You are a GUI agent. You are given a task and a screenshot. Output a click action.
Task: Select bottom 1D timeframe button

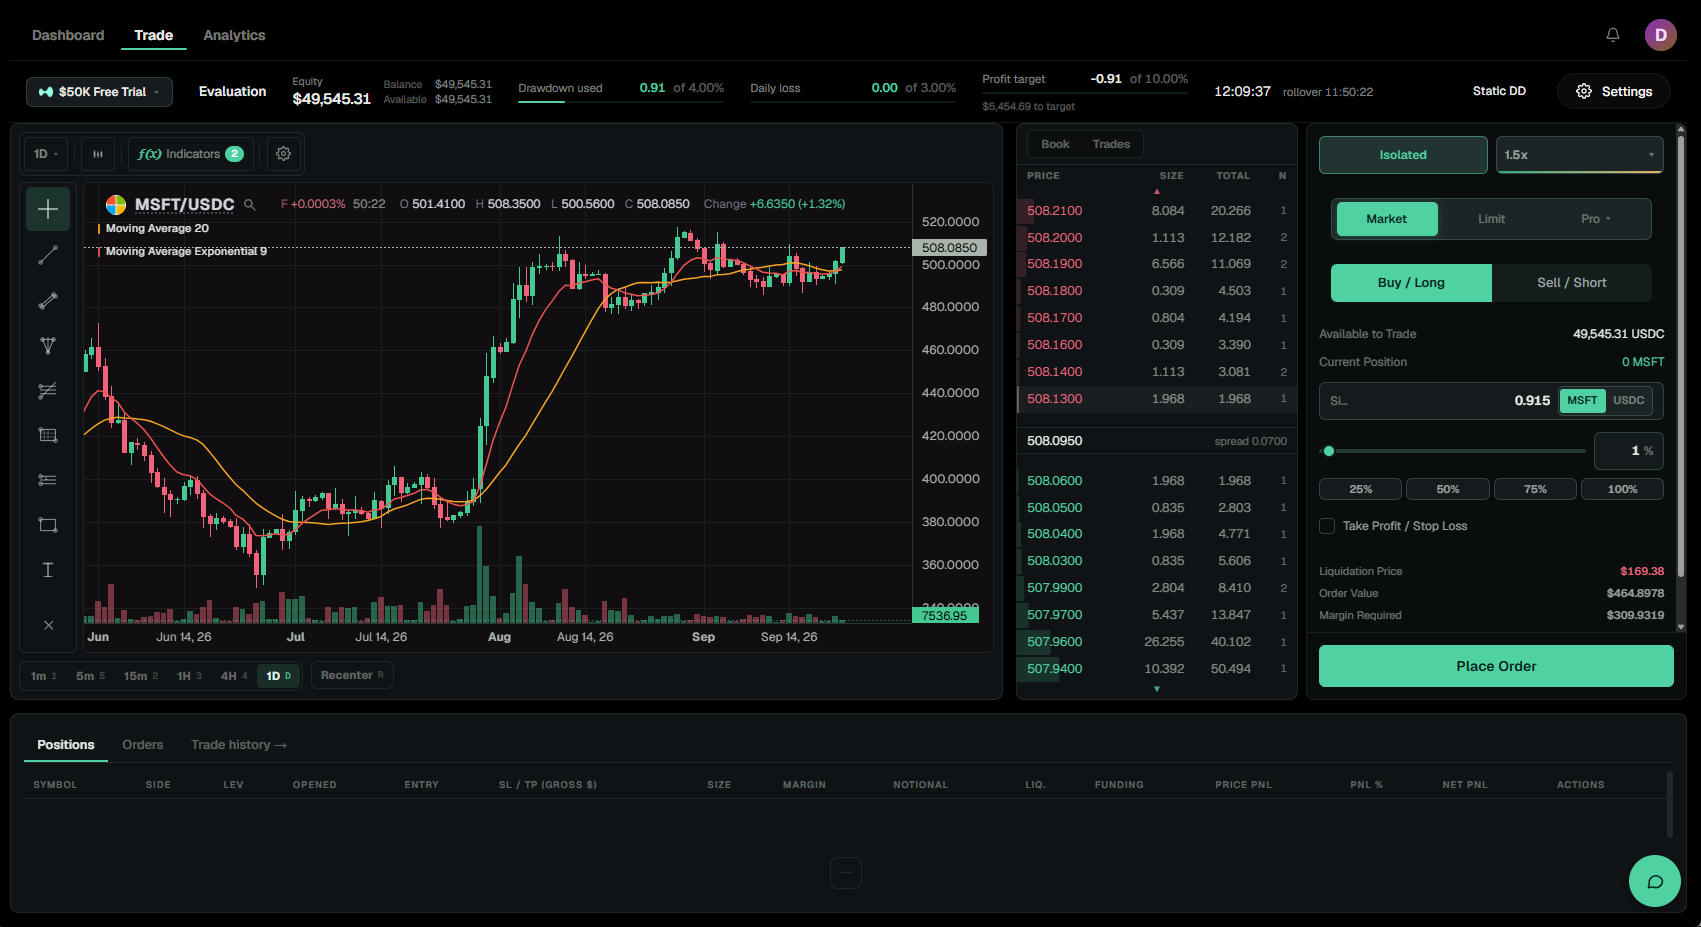pyautogui.click(x=278, y=676)
